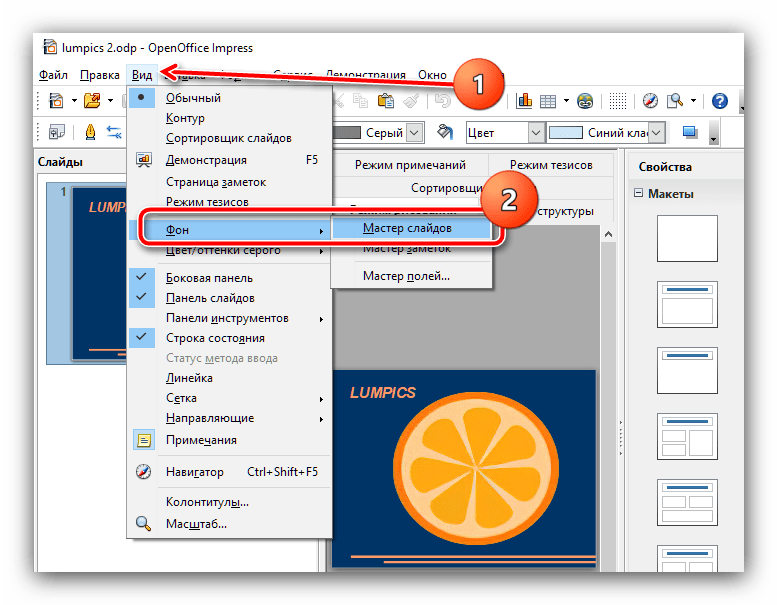Click the Format paintbrush icon
777x605 pixels.
pos(412,101)
